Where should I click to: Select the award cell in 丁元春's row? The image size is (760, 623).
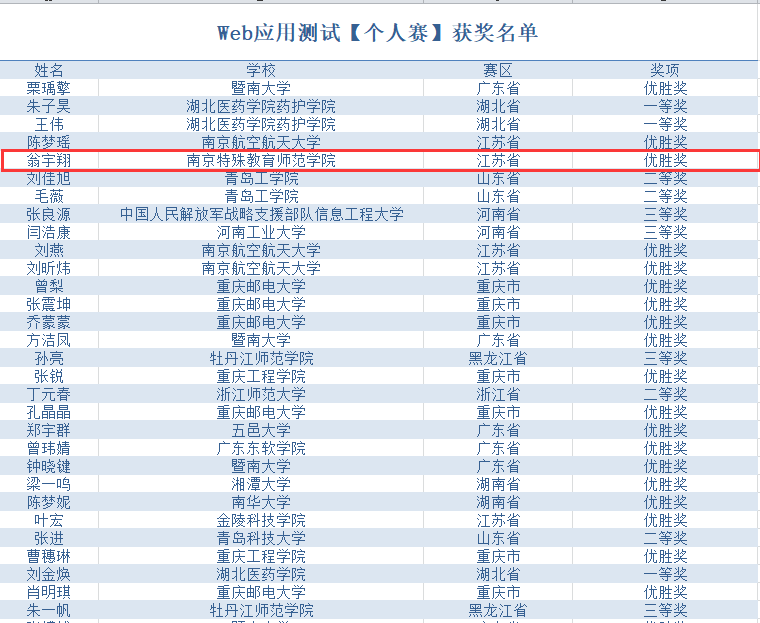665,394
